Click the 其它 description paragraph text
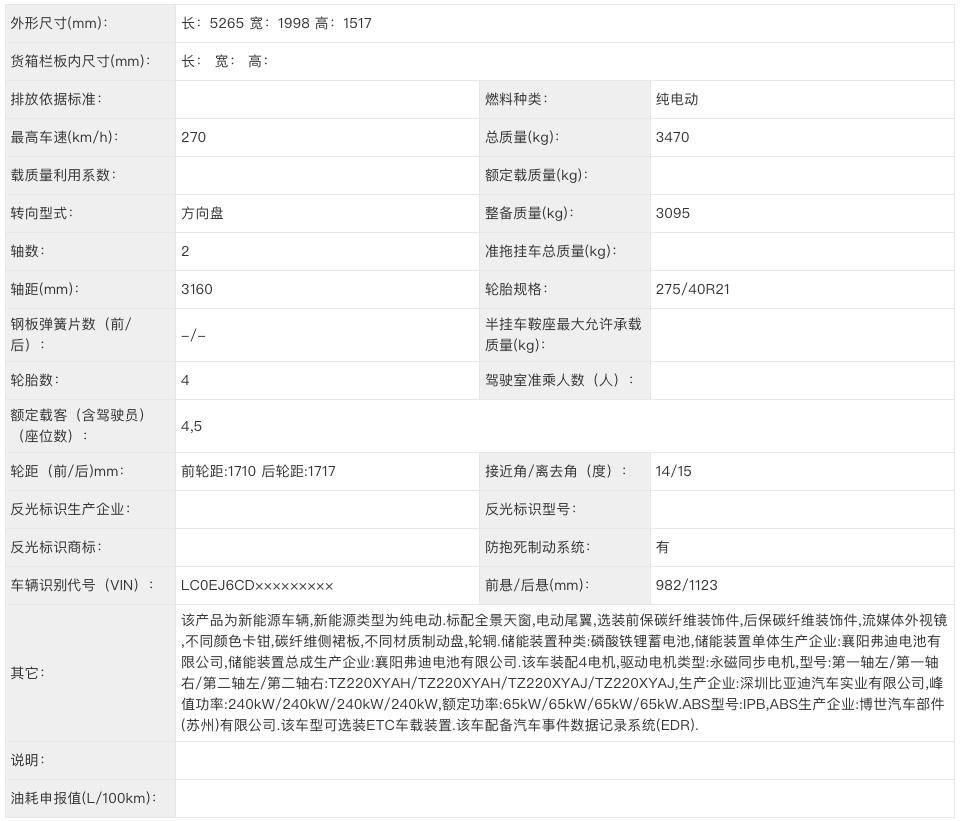 click(x=563, y=673)
